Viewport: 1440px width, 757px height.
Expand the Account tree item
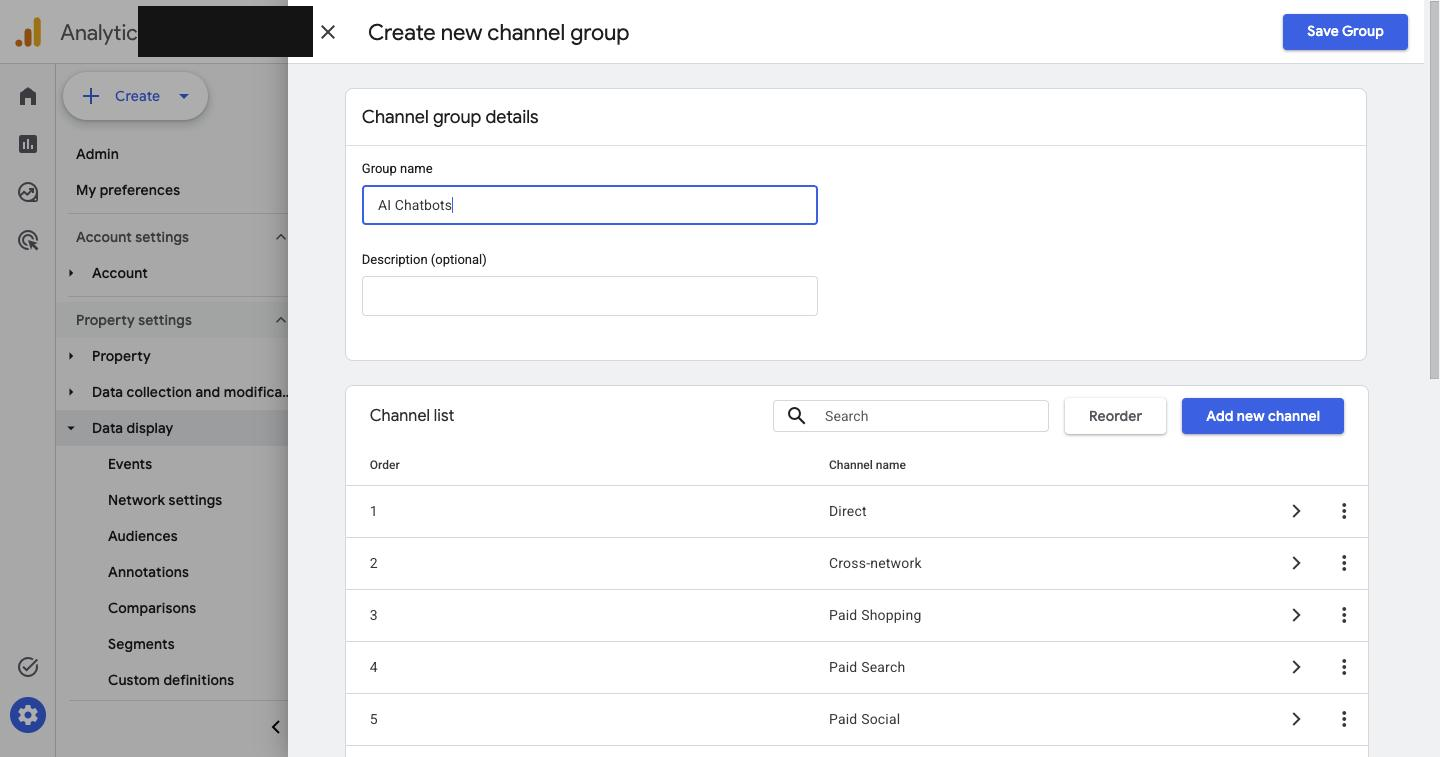[71, 273]
